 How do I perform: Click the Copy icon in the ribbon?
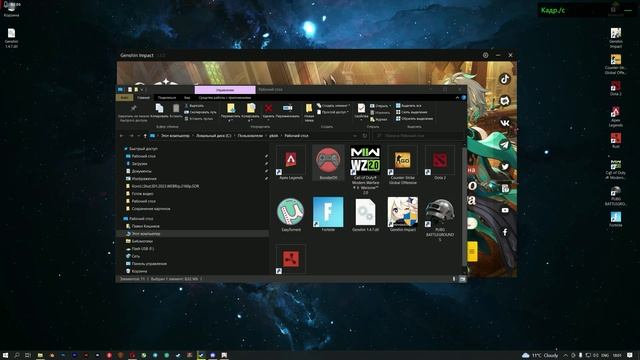click(x=159, y=108)
